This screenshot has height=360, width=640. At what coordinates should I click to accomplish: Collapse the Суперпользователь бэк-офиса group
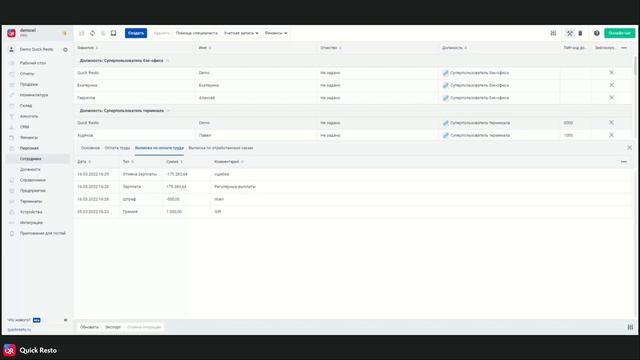[x=167, y=60]
